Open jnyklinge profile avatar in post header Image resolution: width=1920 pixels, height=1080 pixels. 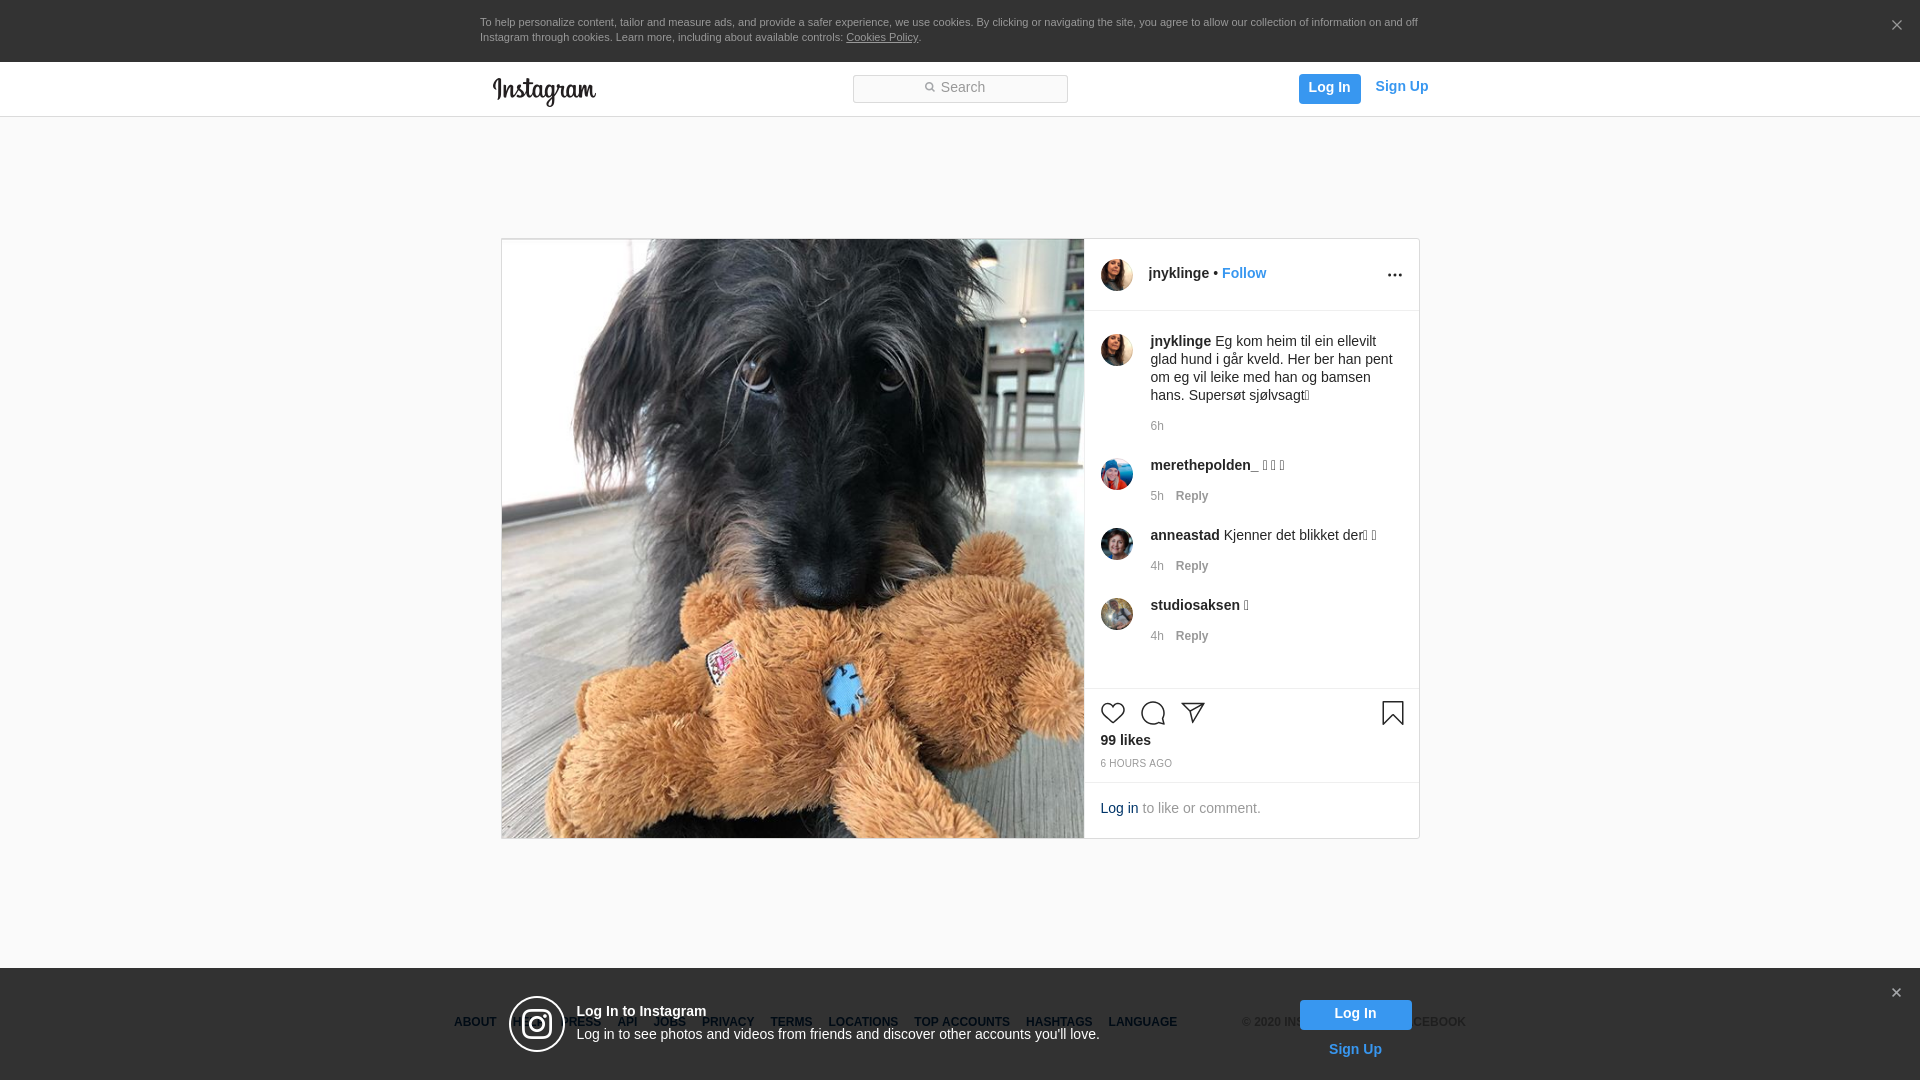[x=1116, y=275]
